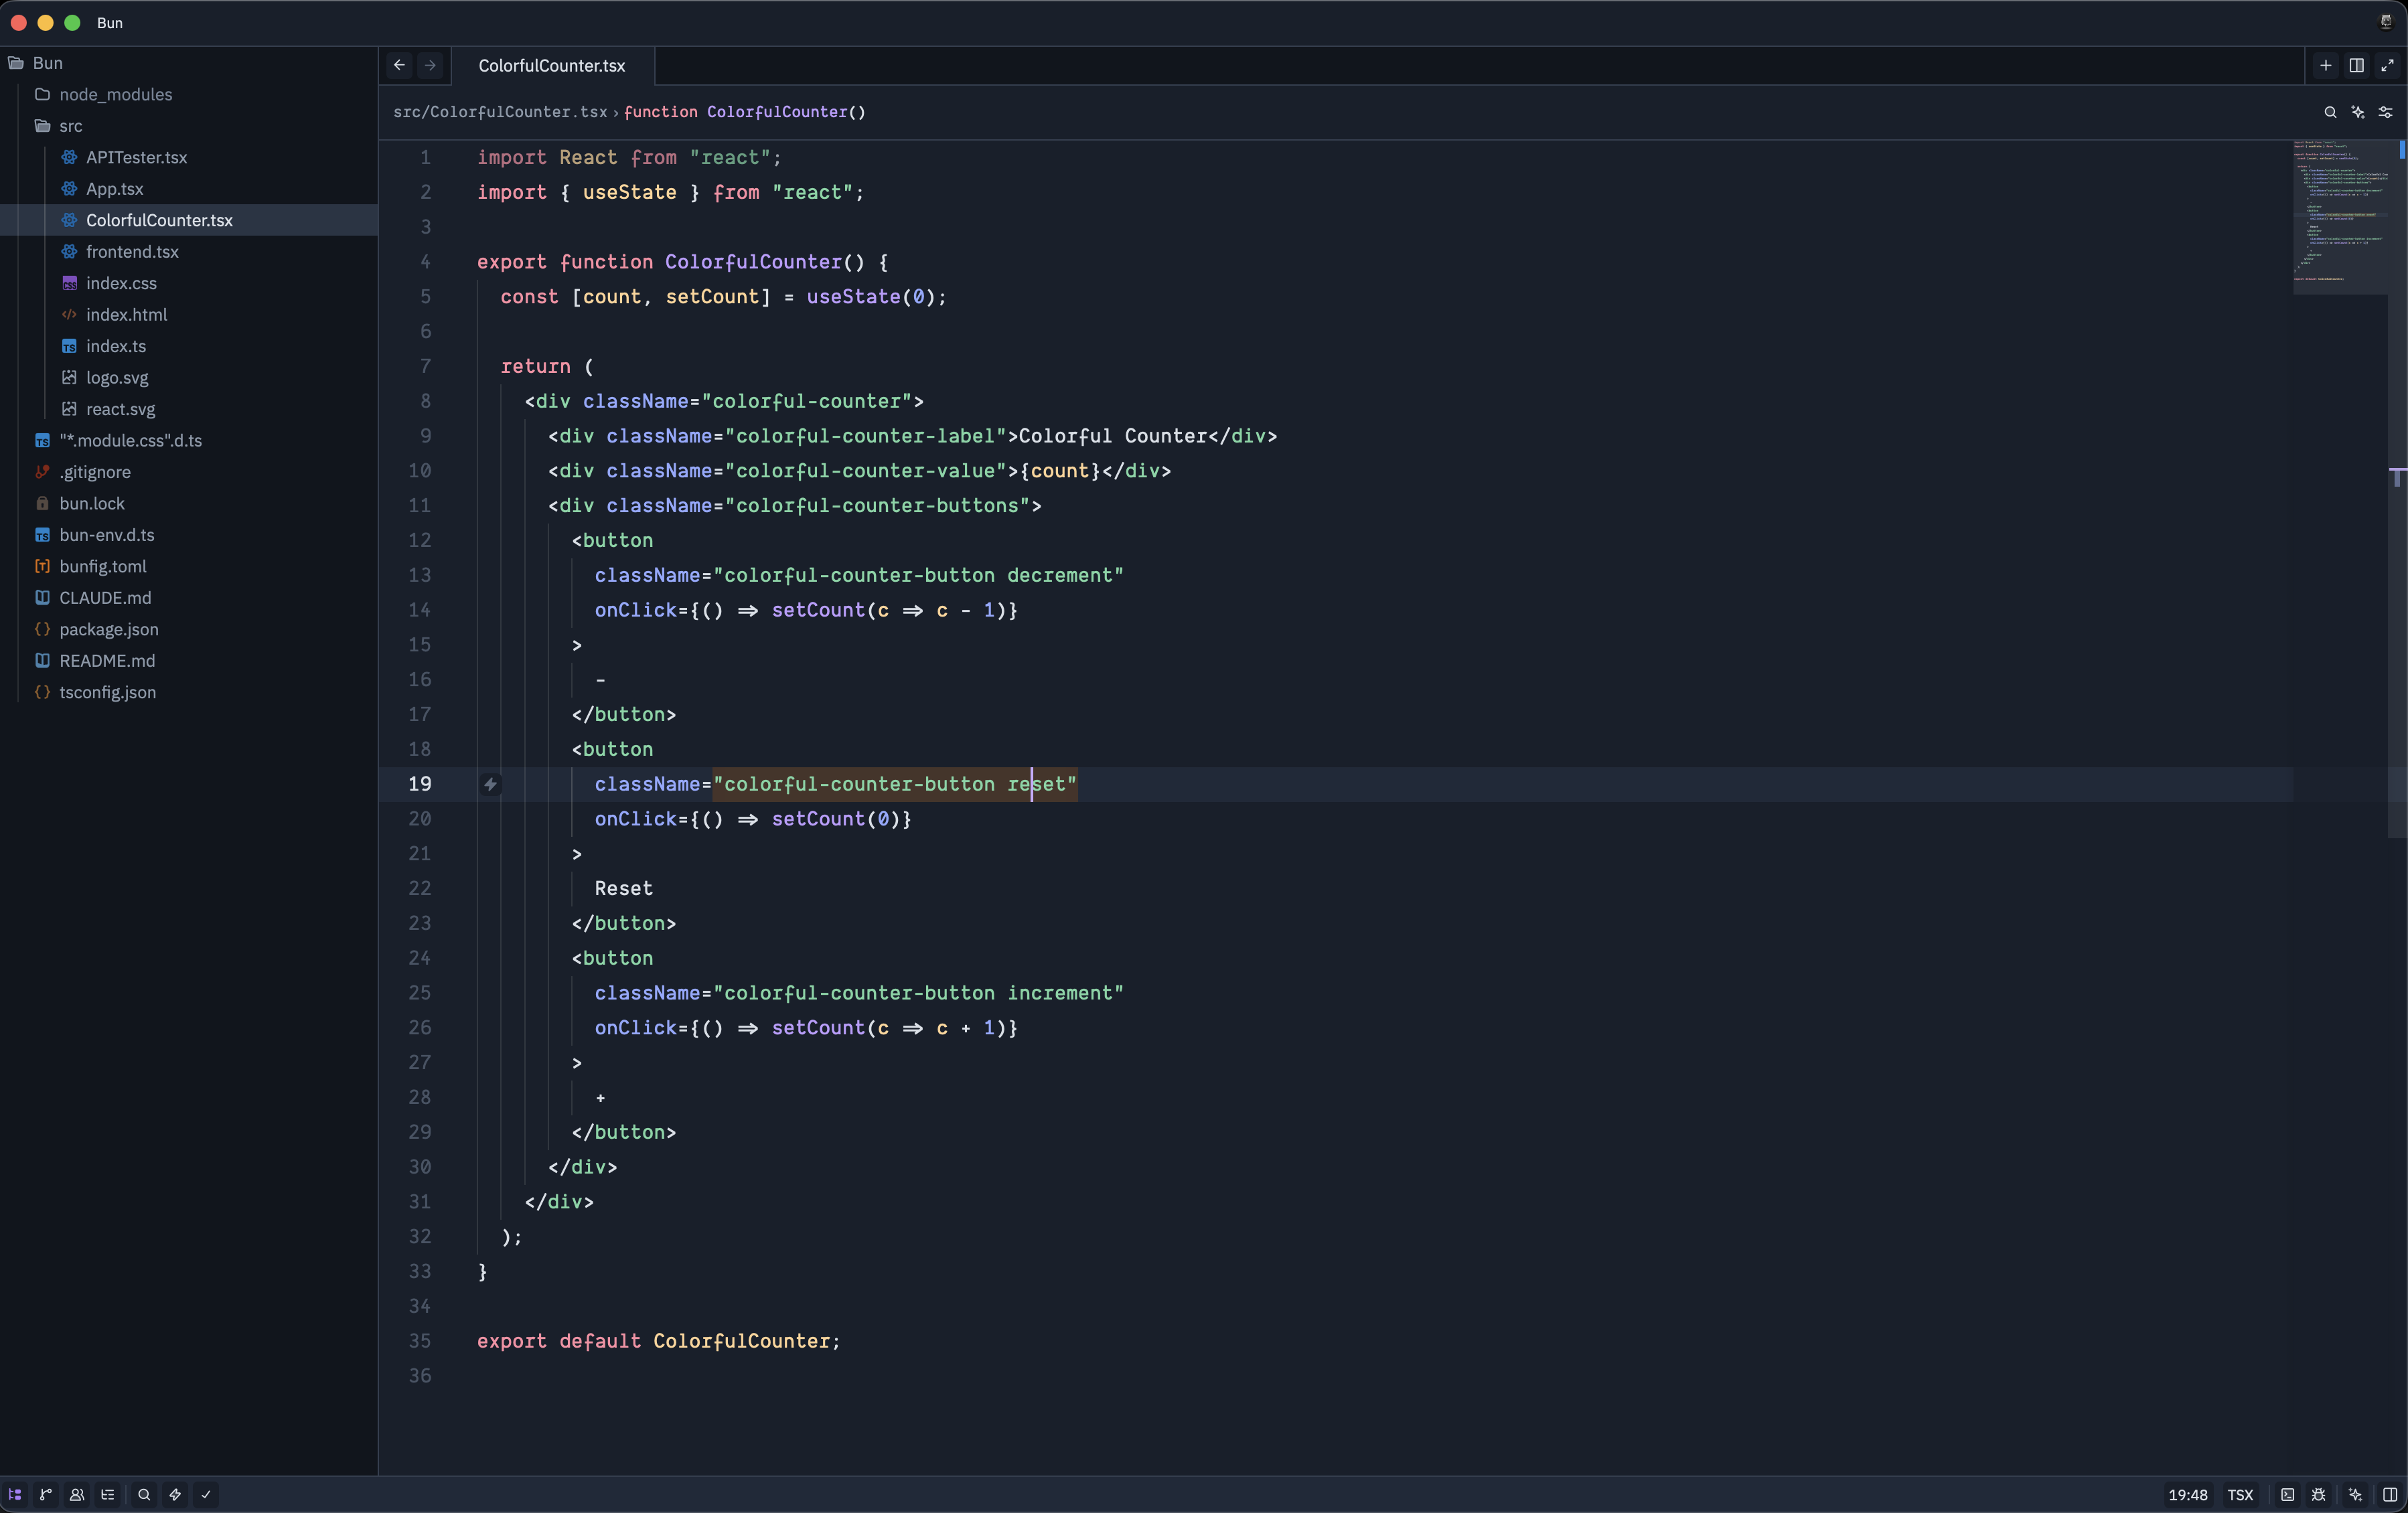This screenshot has width=2408, height=1513.
Task: Open the TSX language selector
Action: tap(2240, 1494)
